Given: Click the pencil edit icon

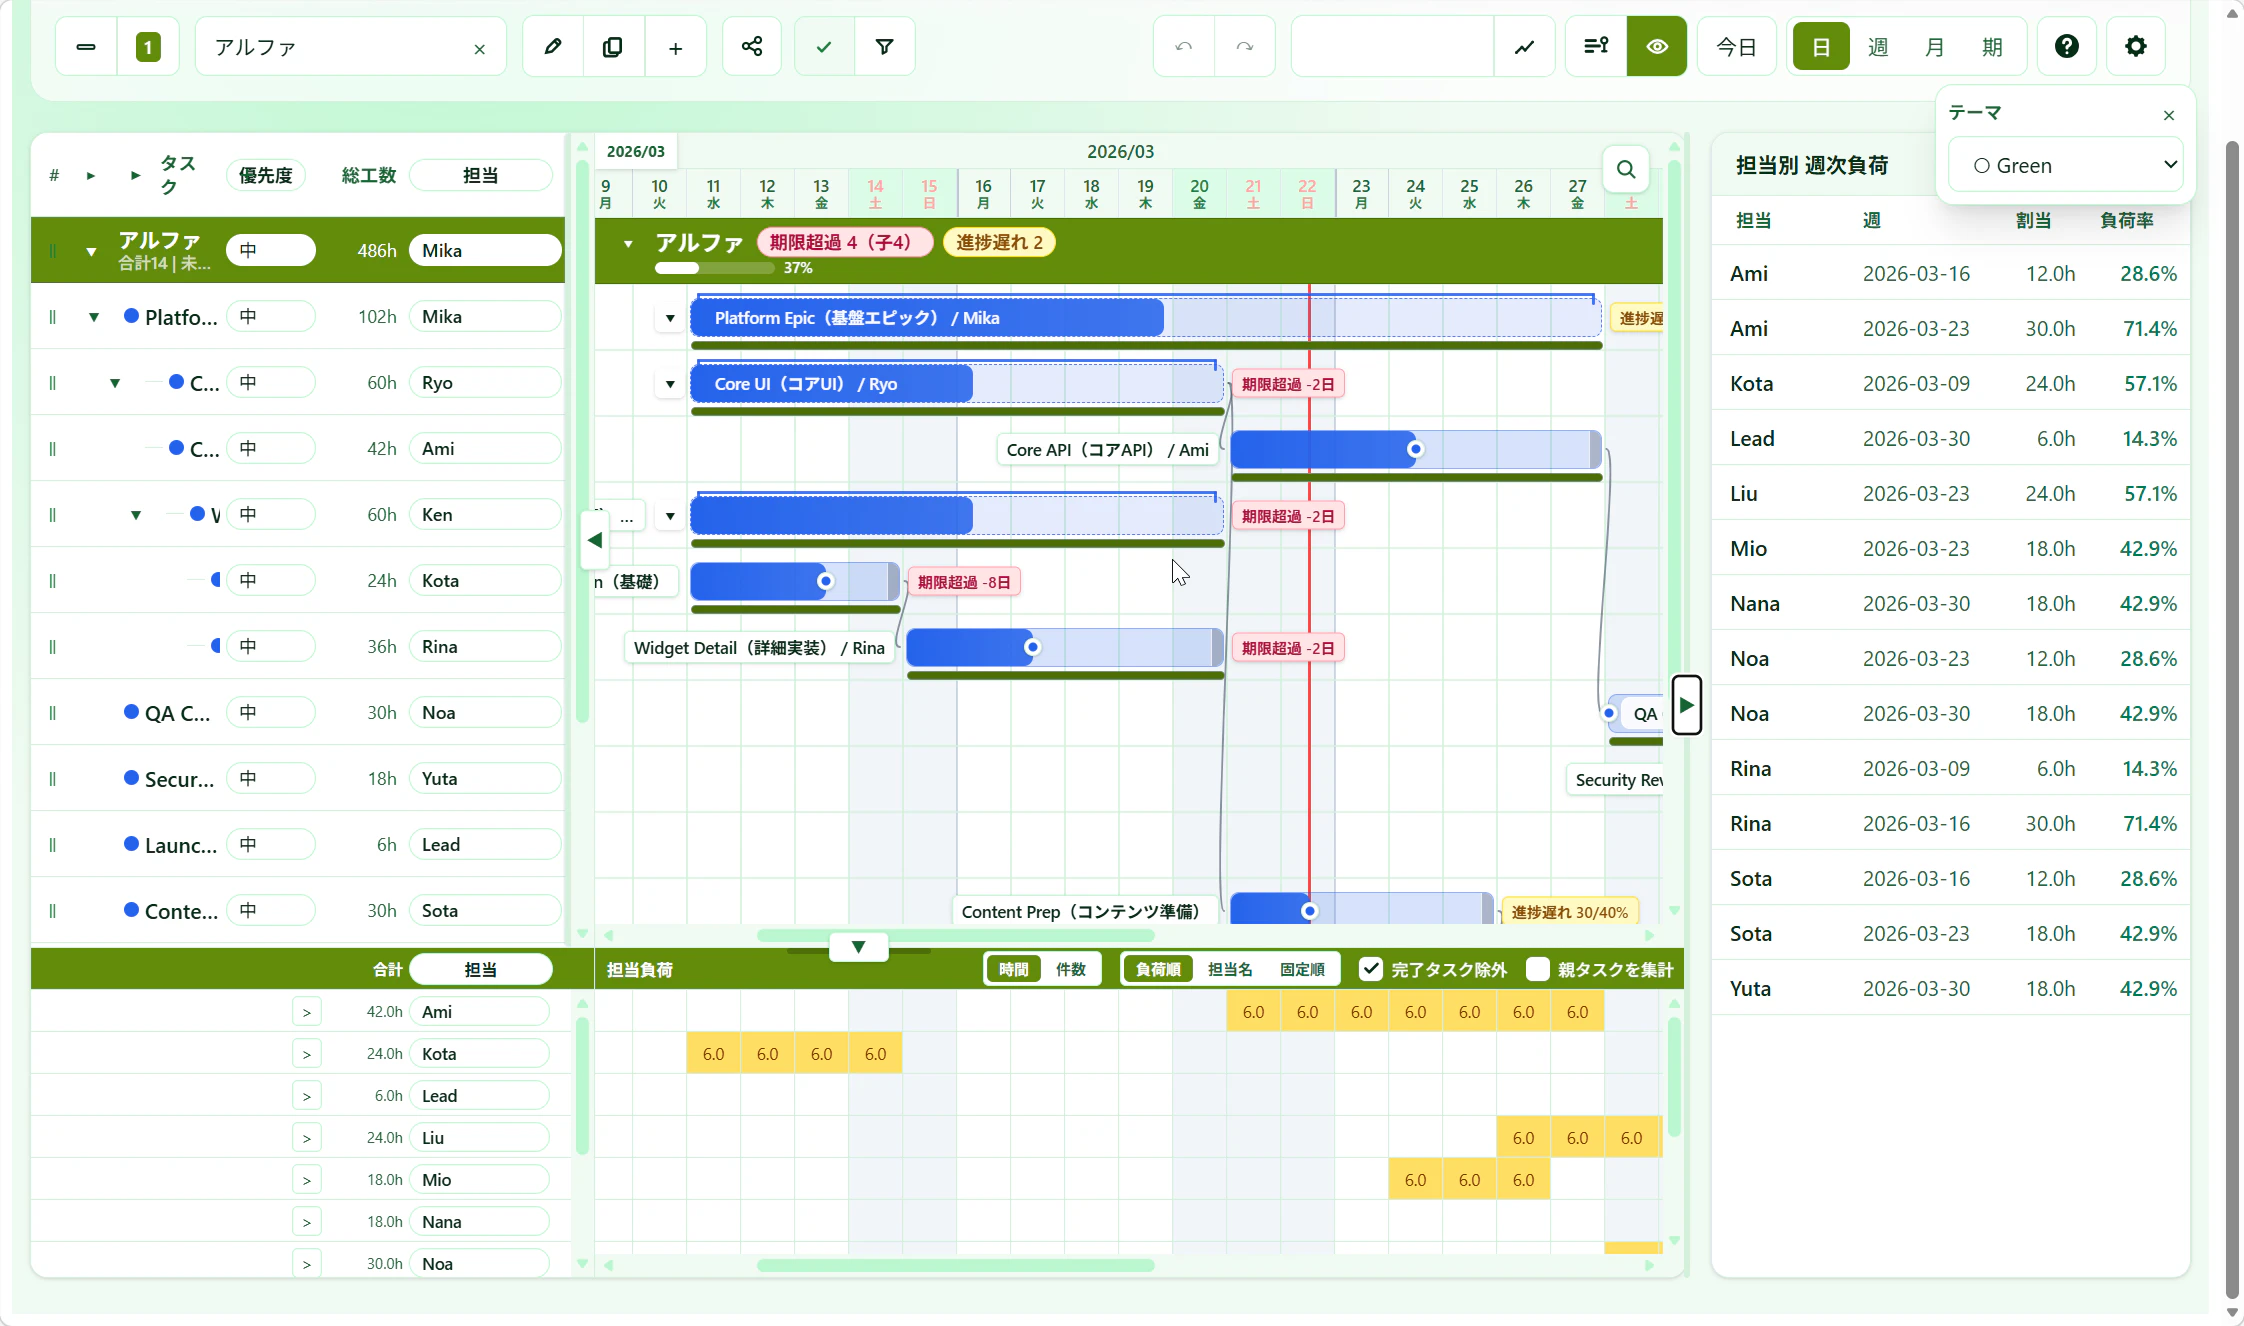Looking at the screenshot, I should point(552,46).
